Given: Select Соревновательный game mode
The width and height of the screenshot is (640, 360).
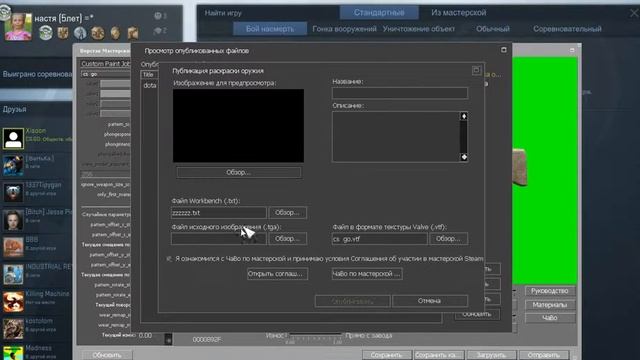Looking at the screenshot, I should 567,29.
